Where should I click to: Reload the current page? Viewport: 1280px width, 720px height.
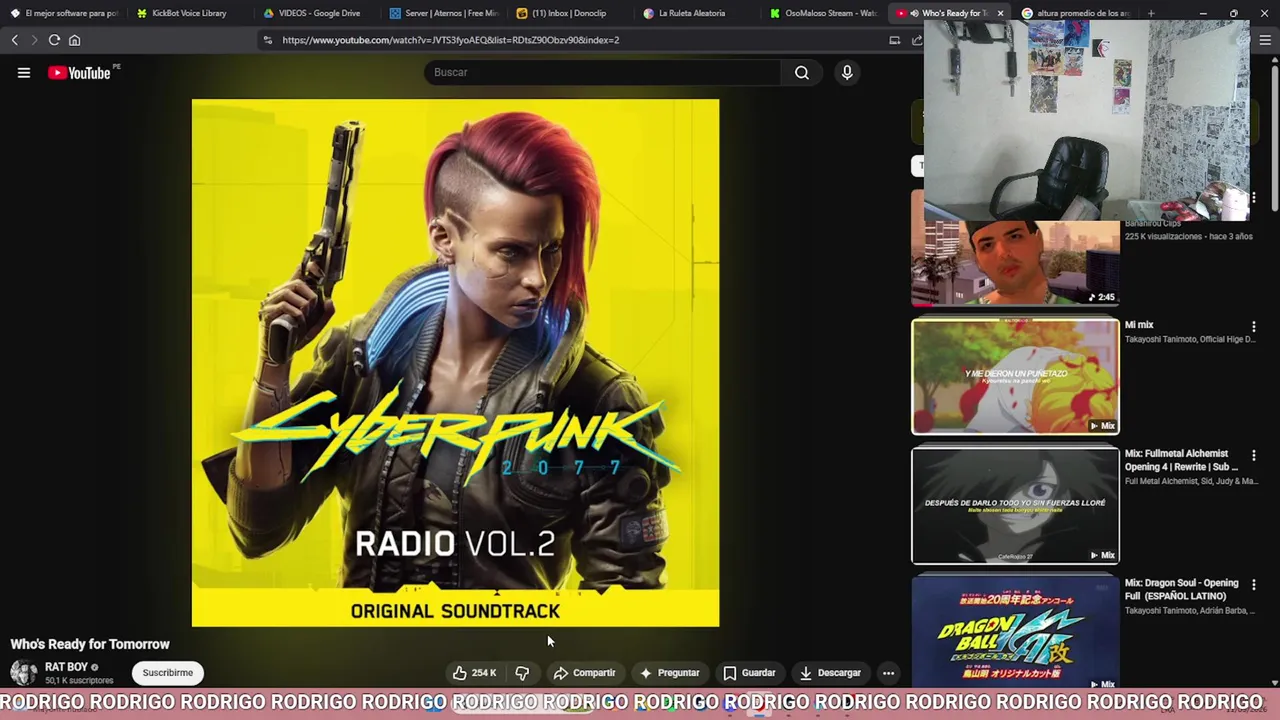[54, 40]
